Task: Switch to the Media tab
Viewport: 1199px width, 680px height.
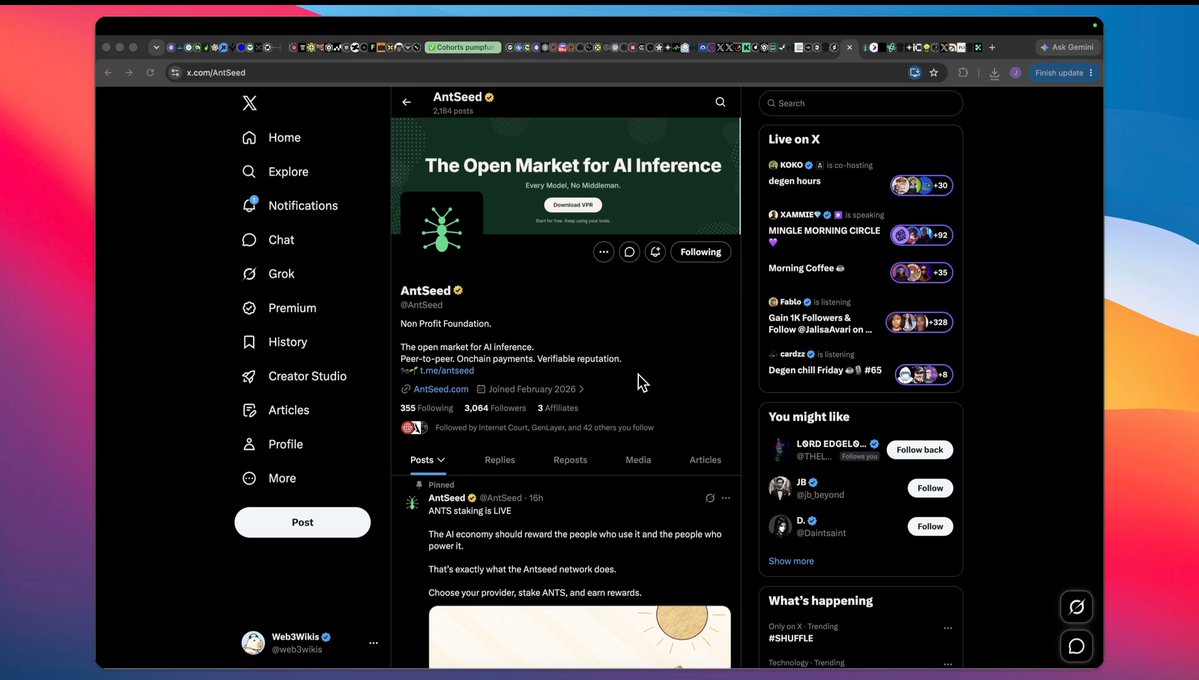Action: [x=638, y=460]
